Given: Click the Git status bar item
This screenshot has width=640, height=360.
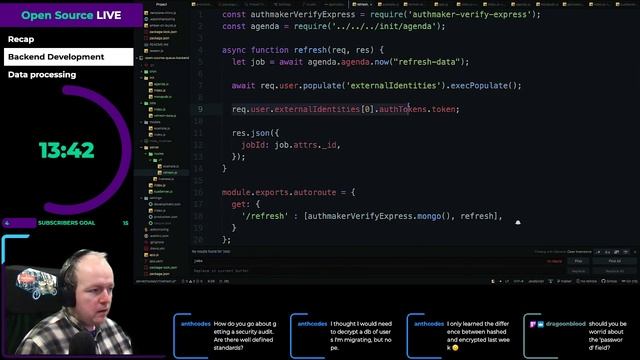Looking at the screenshot, I should point(630,281).
